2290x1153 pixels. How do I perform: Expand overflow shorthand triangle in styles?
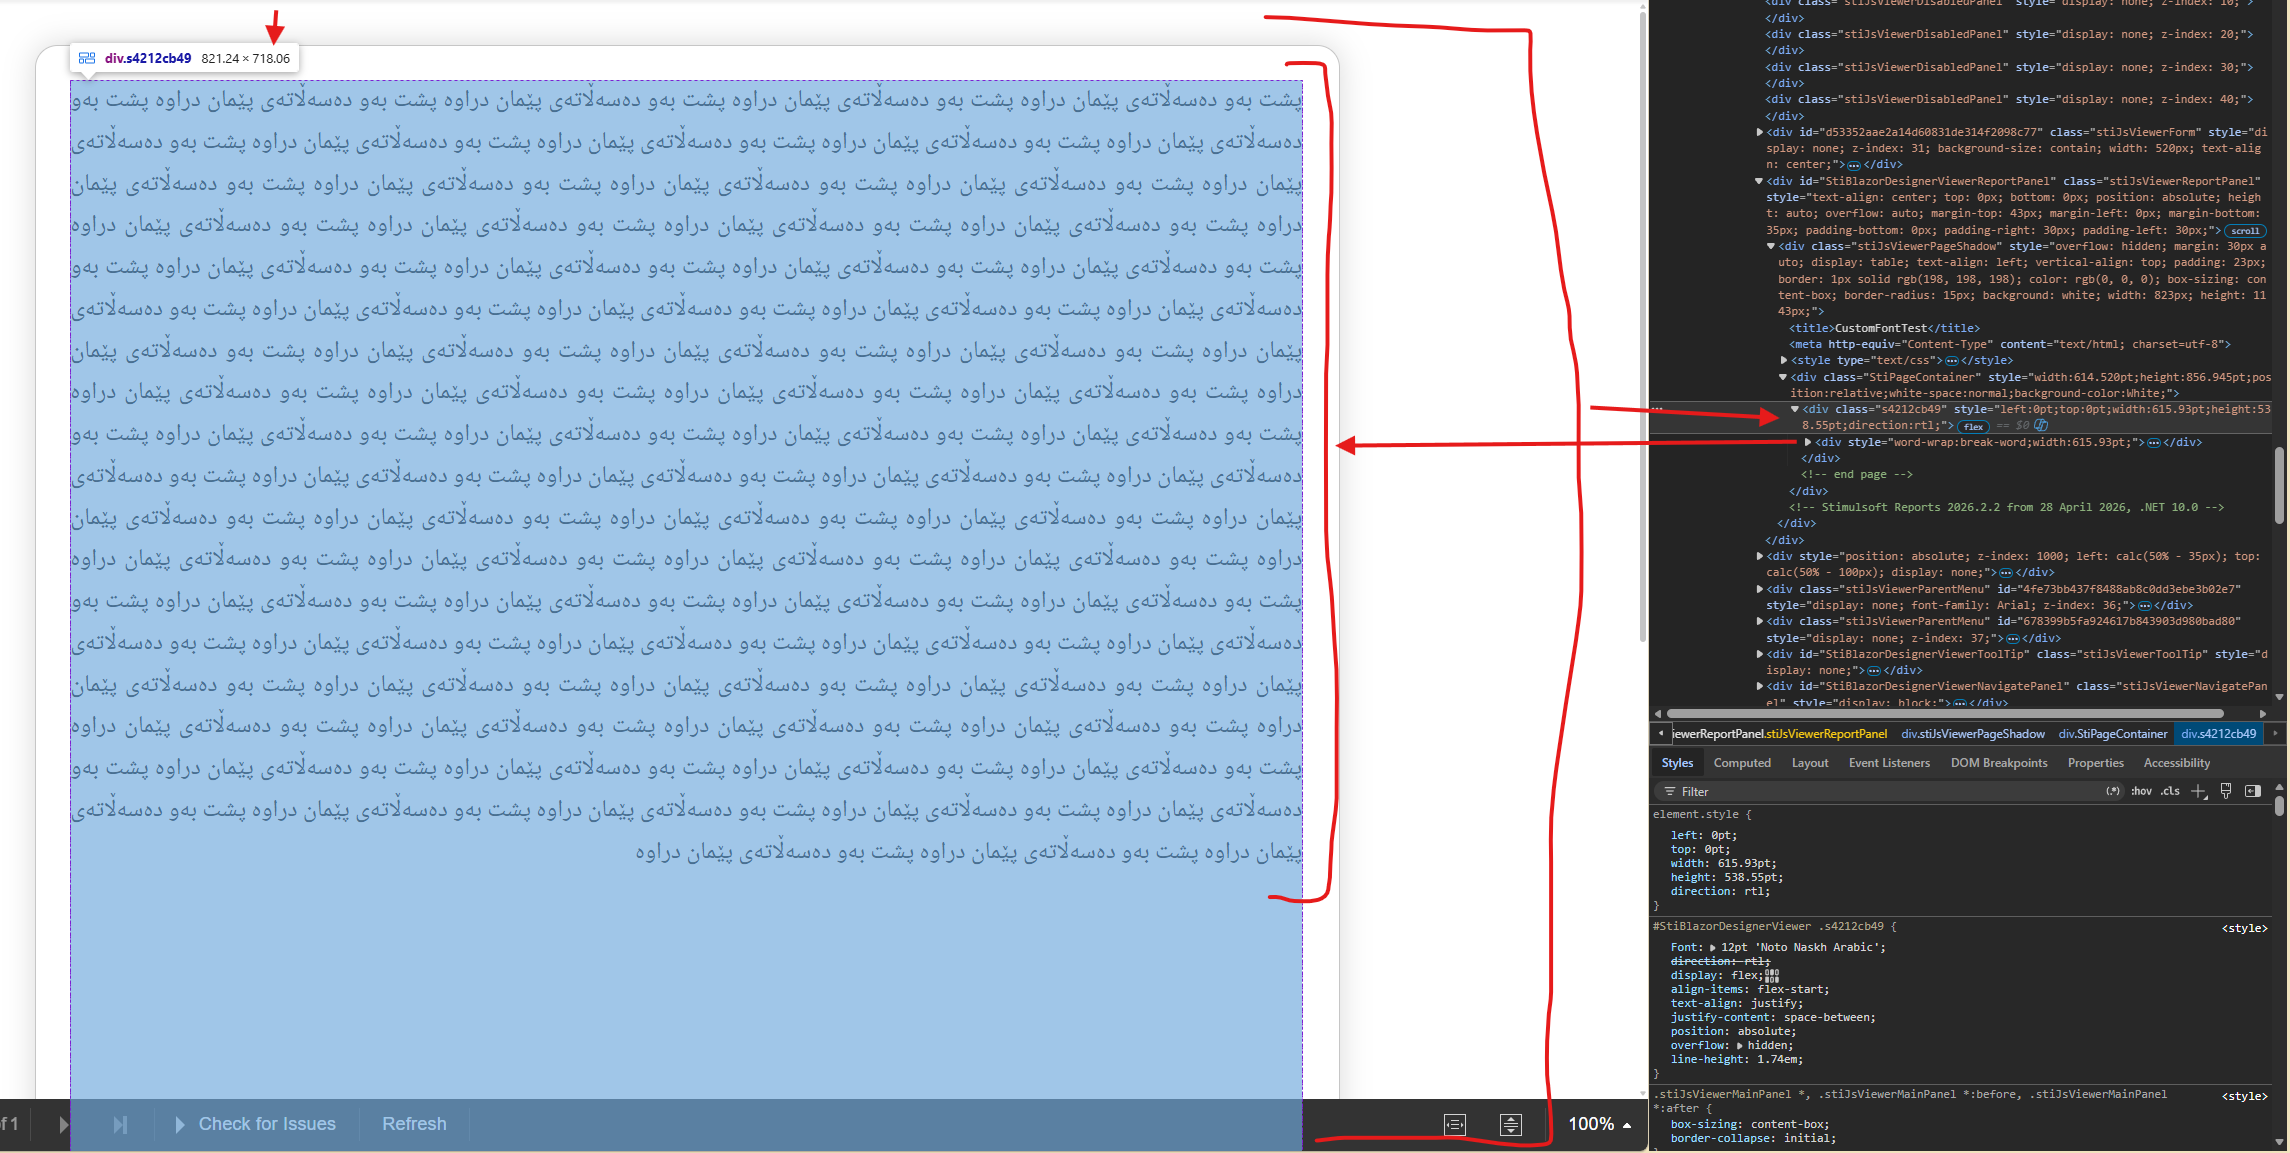click(x=1739, y=1045)
